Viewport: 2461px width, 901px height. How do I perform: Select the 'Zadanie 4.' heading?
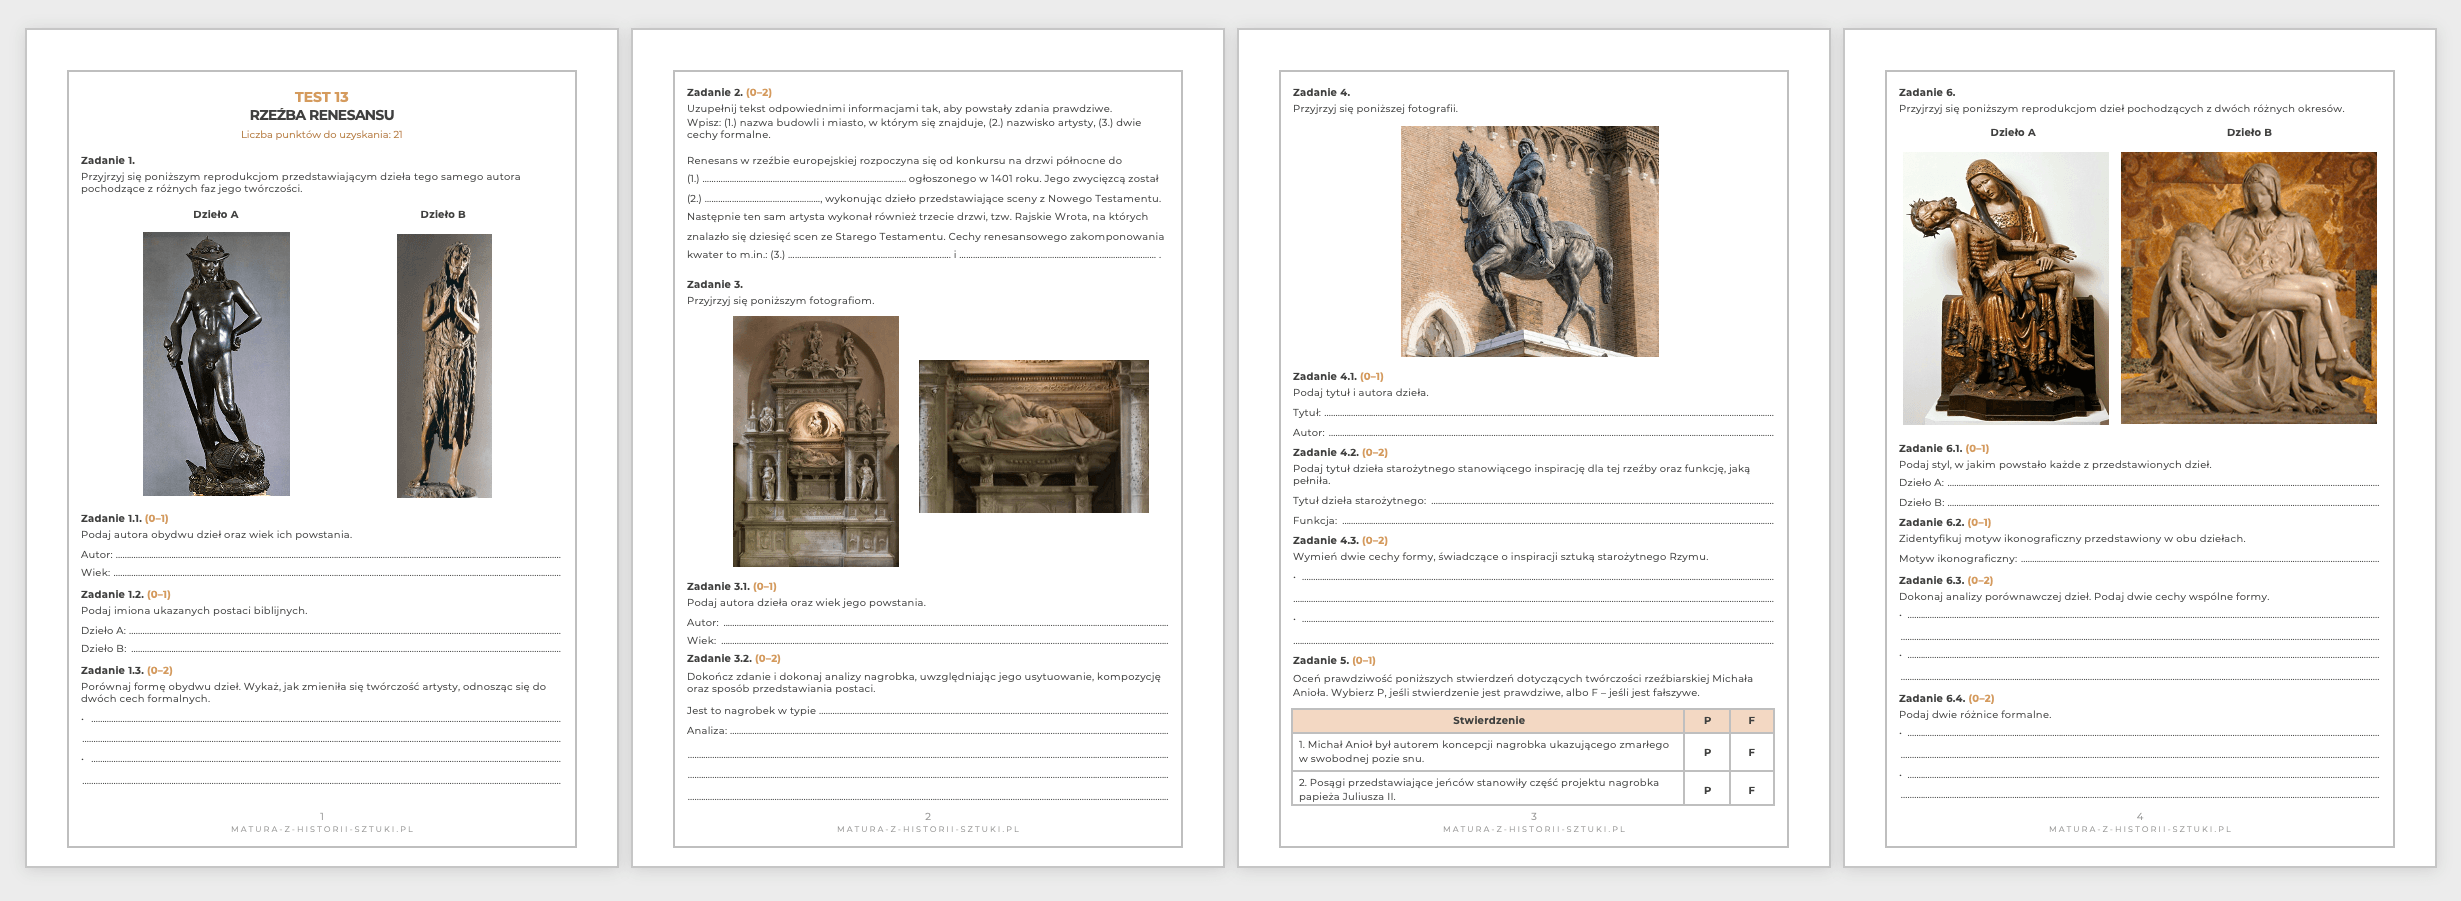coord(1321,93)
